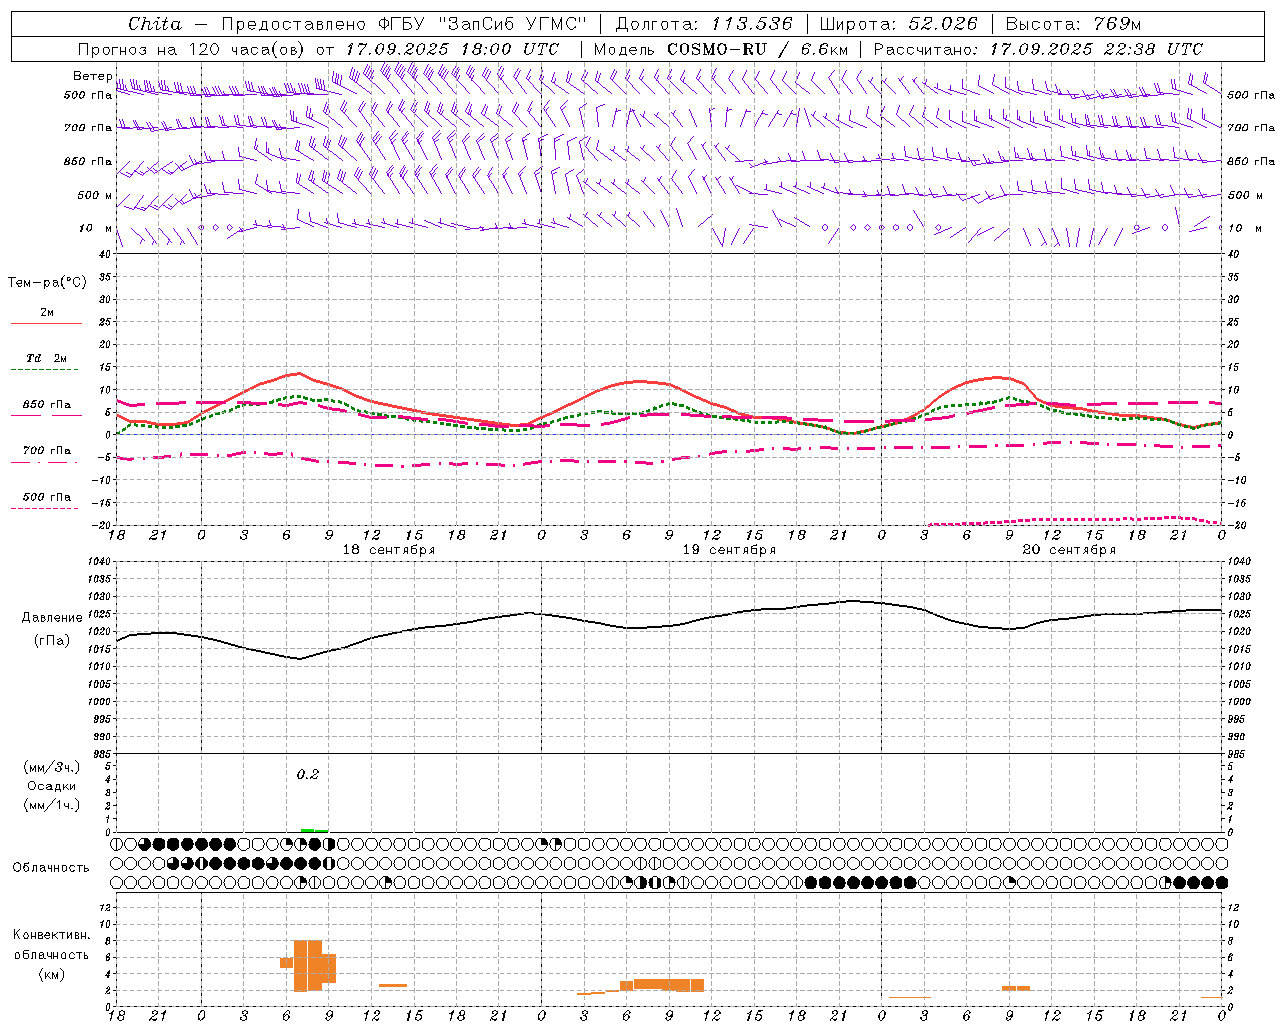
Task: Click the "10 м" wind level label on left
Action: coord(96,228)
